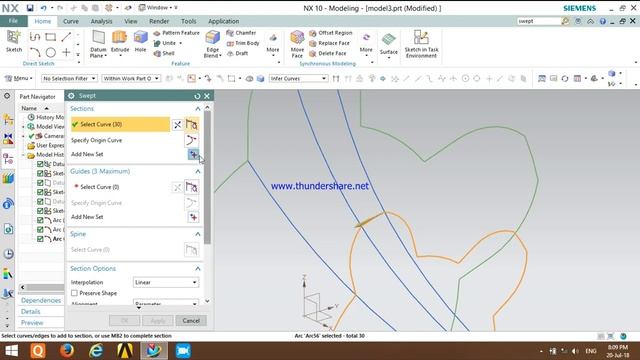640x360 pixels.
Task: Click Delete Face tool
Action: click(328, 53)
